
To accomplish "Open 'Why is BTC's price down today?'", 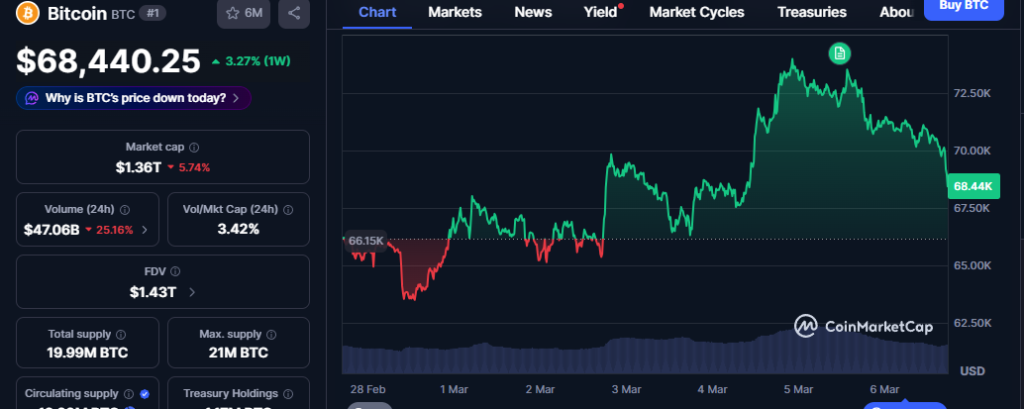I will click(x=133, y=98).
